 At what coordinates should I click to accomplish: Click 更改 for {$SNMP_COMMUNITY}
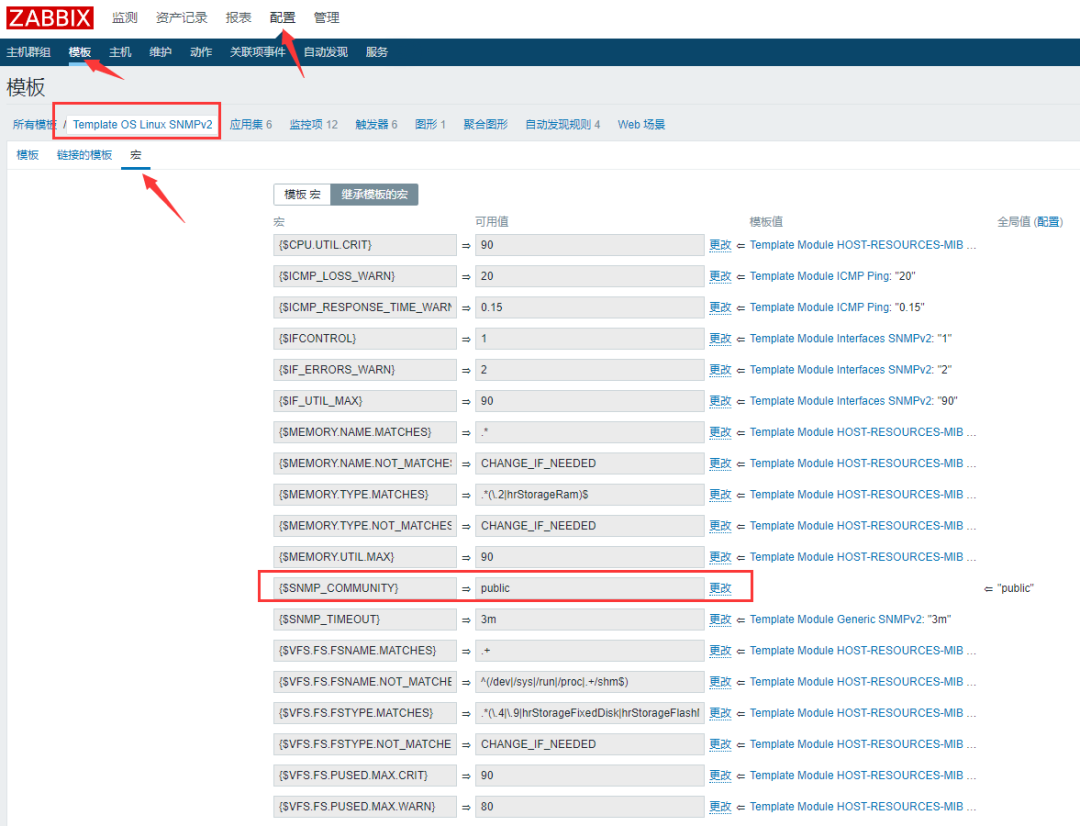pyautogui.click(x=720, y=588)
